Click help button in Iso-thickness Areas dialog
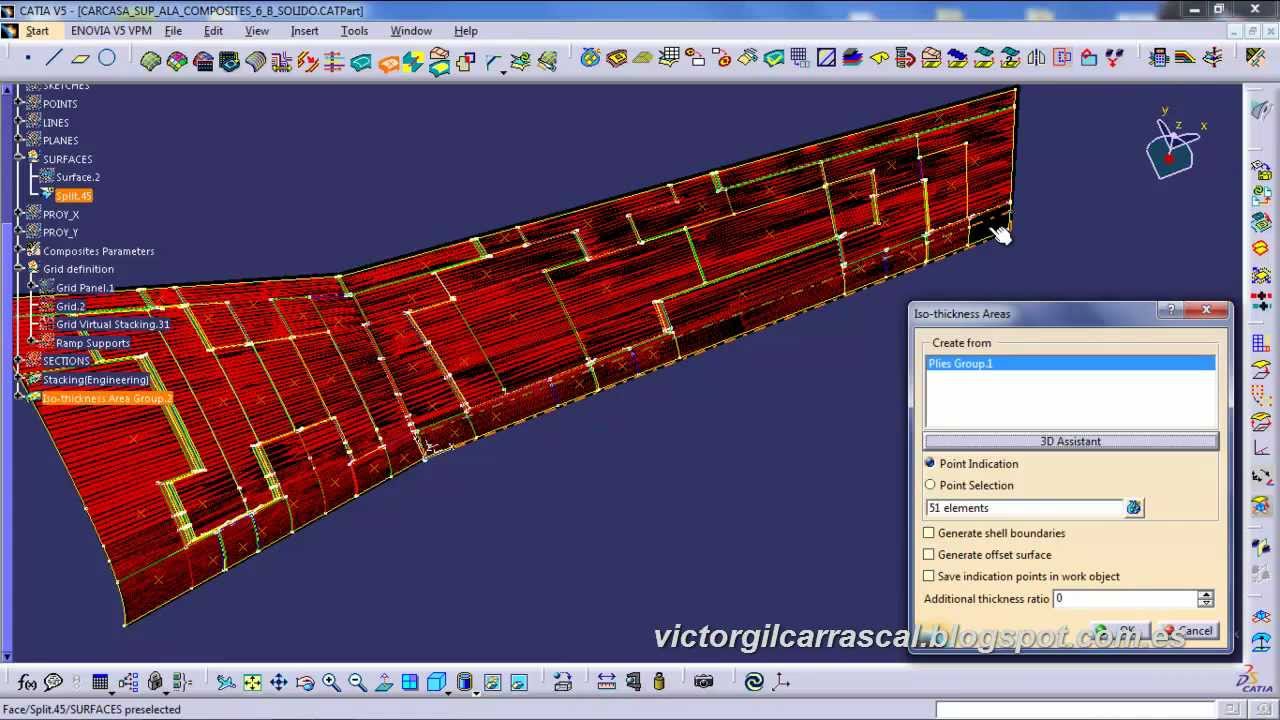The height and width of the screenshot is (720, 1280). coord(1171,311)
